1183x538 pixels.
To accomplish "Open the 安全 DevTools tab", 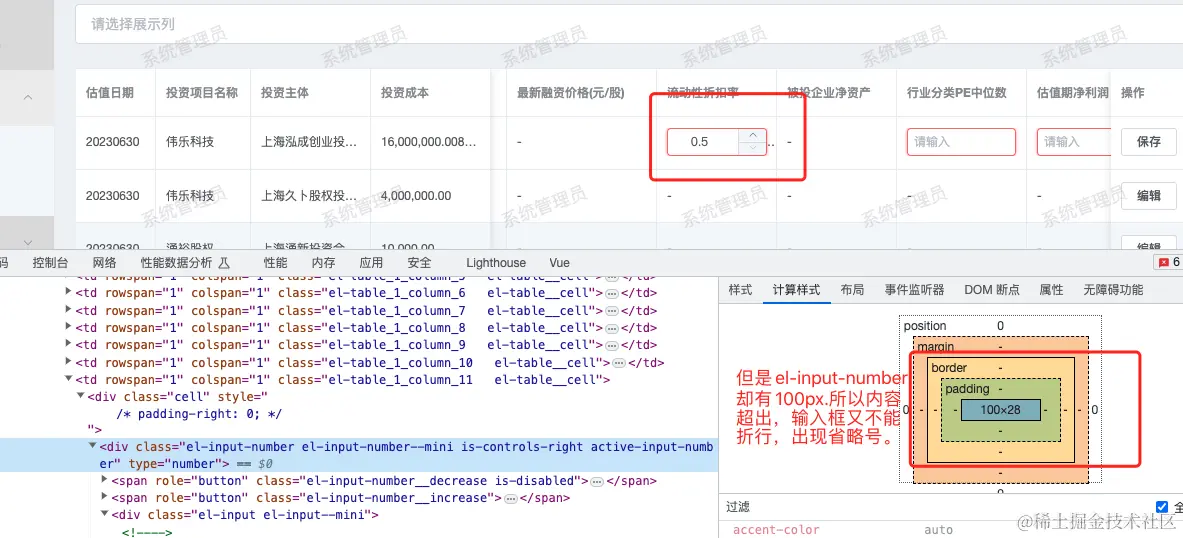I will click(419, 263).
